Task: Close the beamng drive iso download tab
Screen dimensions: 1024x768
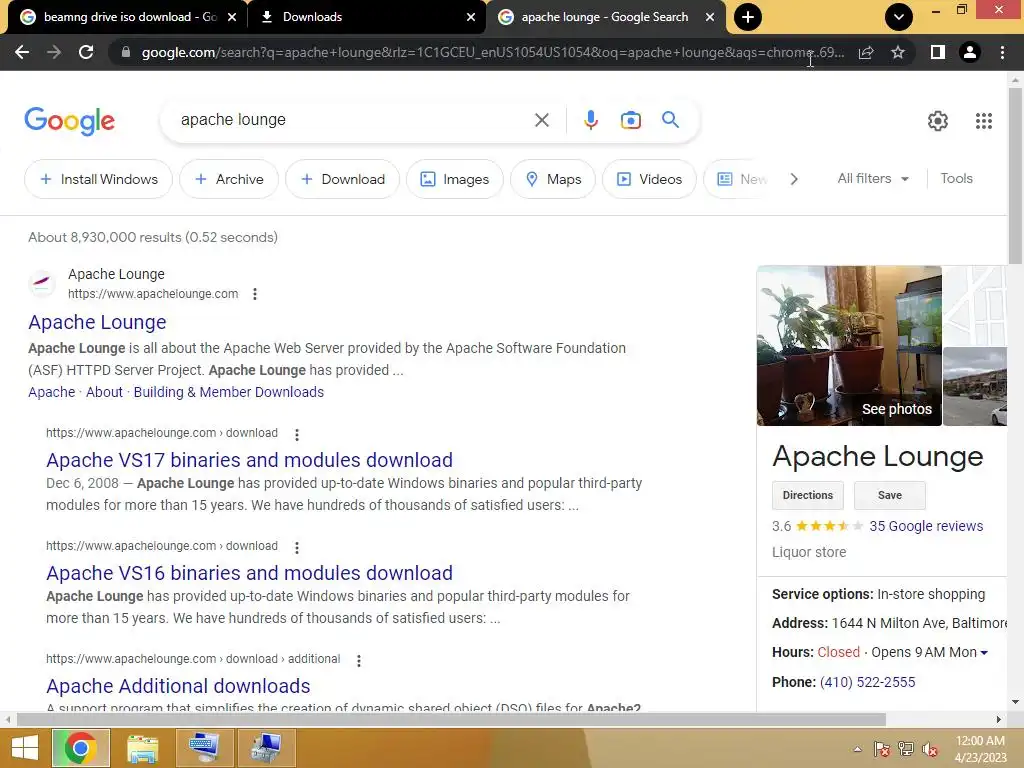Action: [232, 17]
